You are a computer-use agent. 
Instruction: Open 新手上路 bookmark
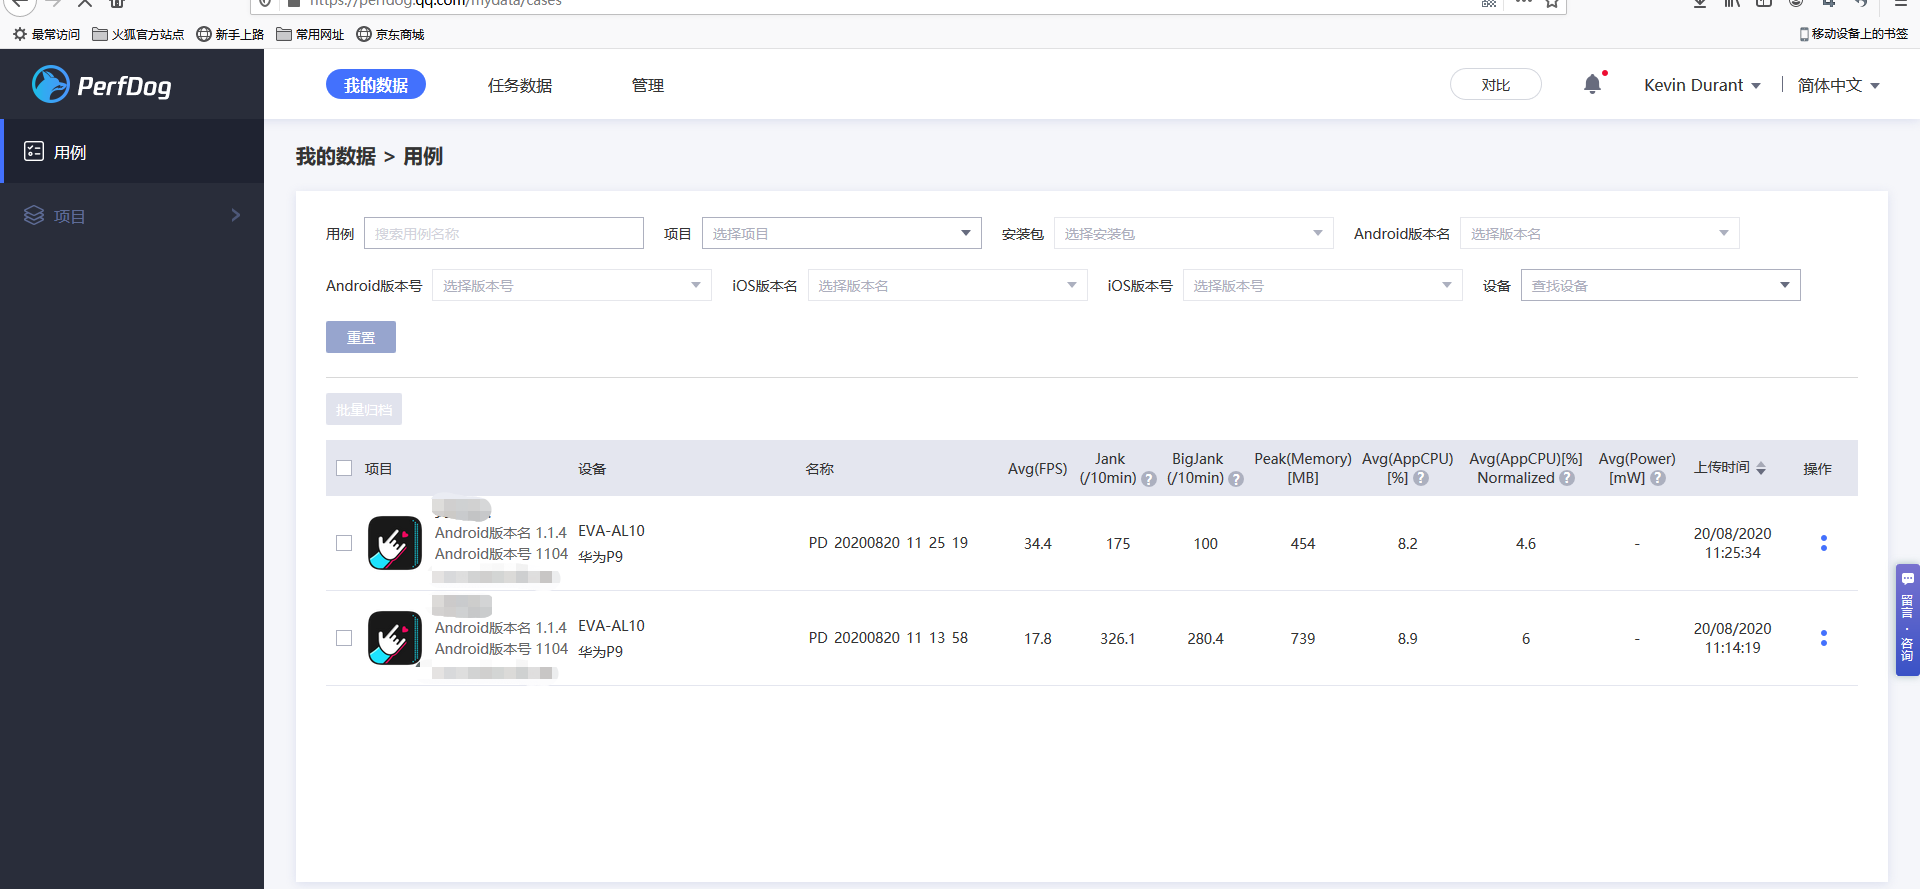tap(230, 34)
